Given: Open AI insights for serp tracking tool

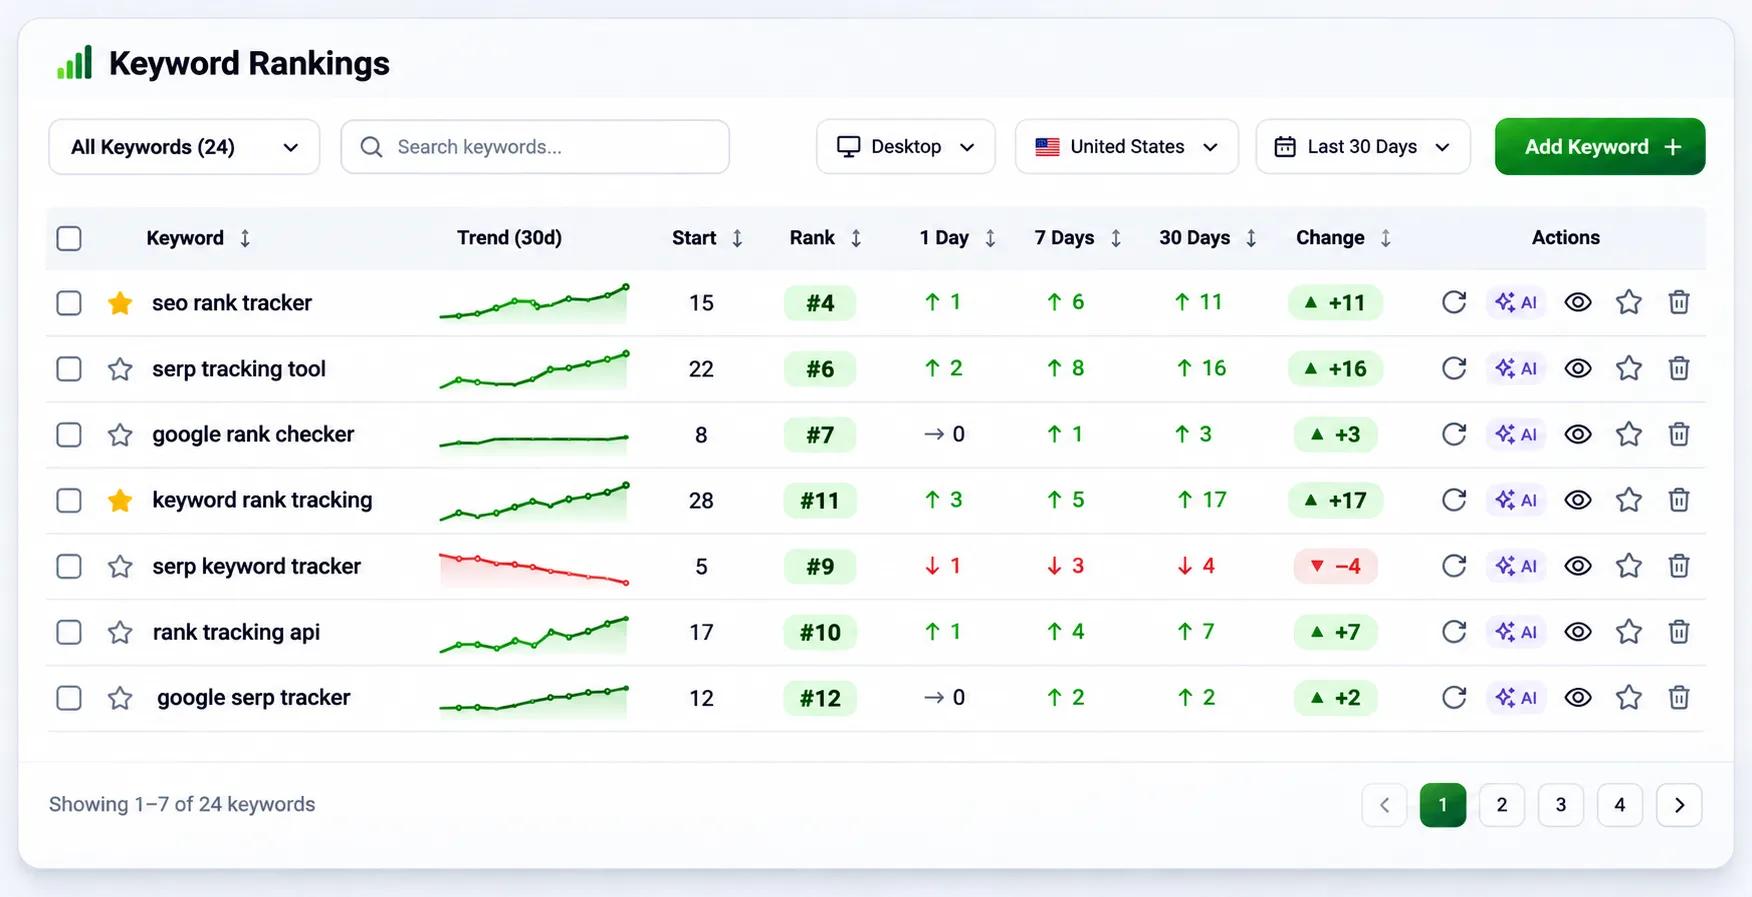Looking at the screenshot, I should click(1516, 368).
